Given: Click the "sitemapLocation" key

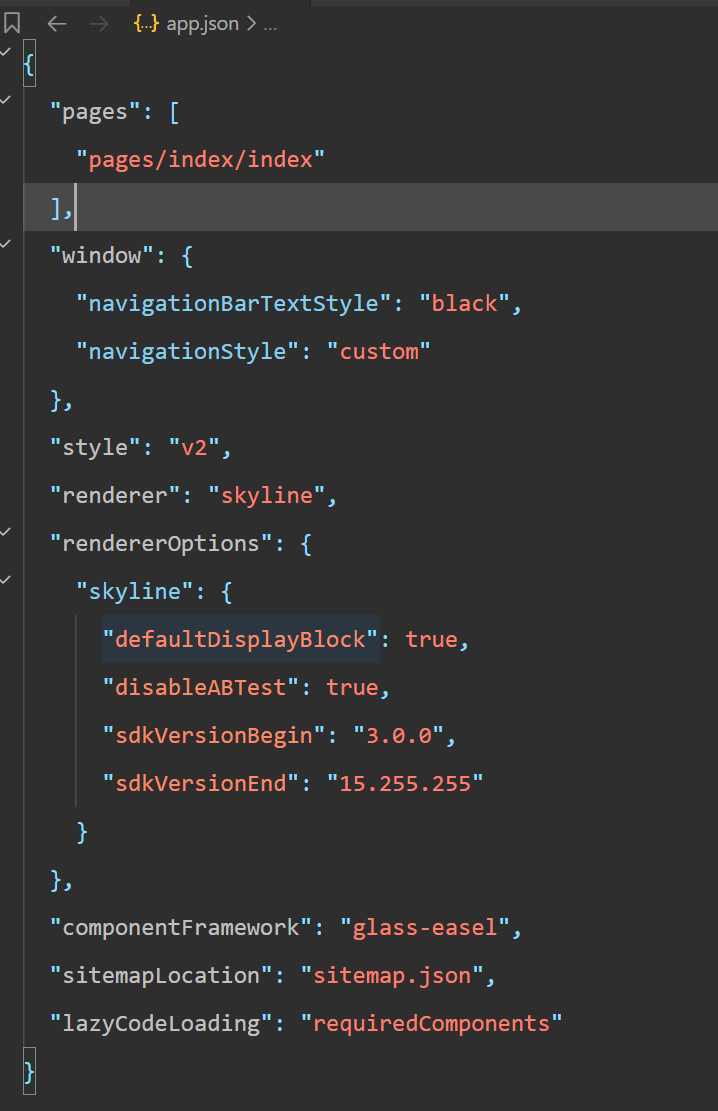Looking at the screenshot, I should tap(161, 976).
